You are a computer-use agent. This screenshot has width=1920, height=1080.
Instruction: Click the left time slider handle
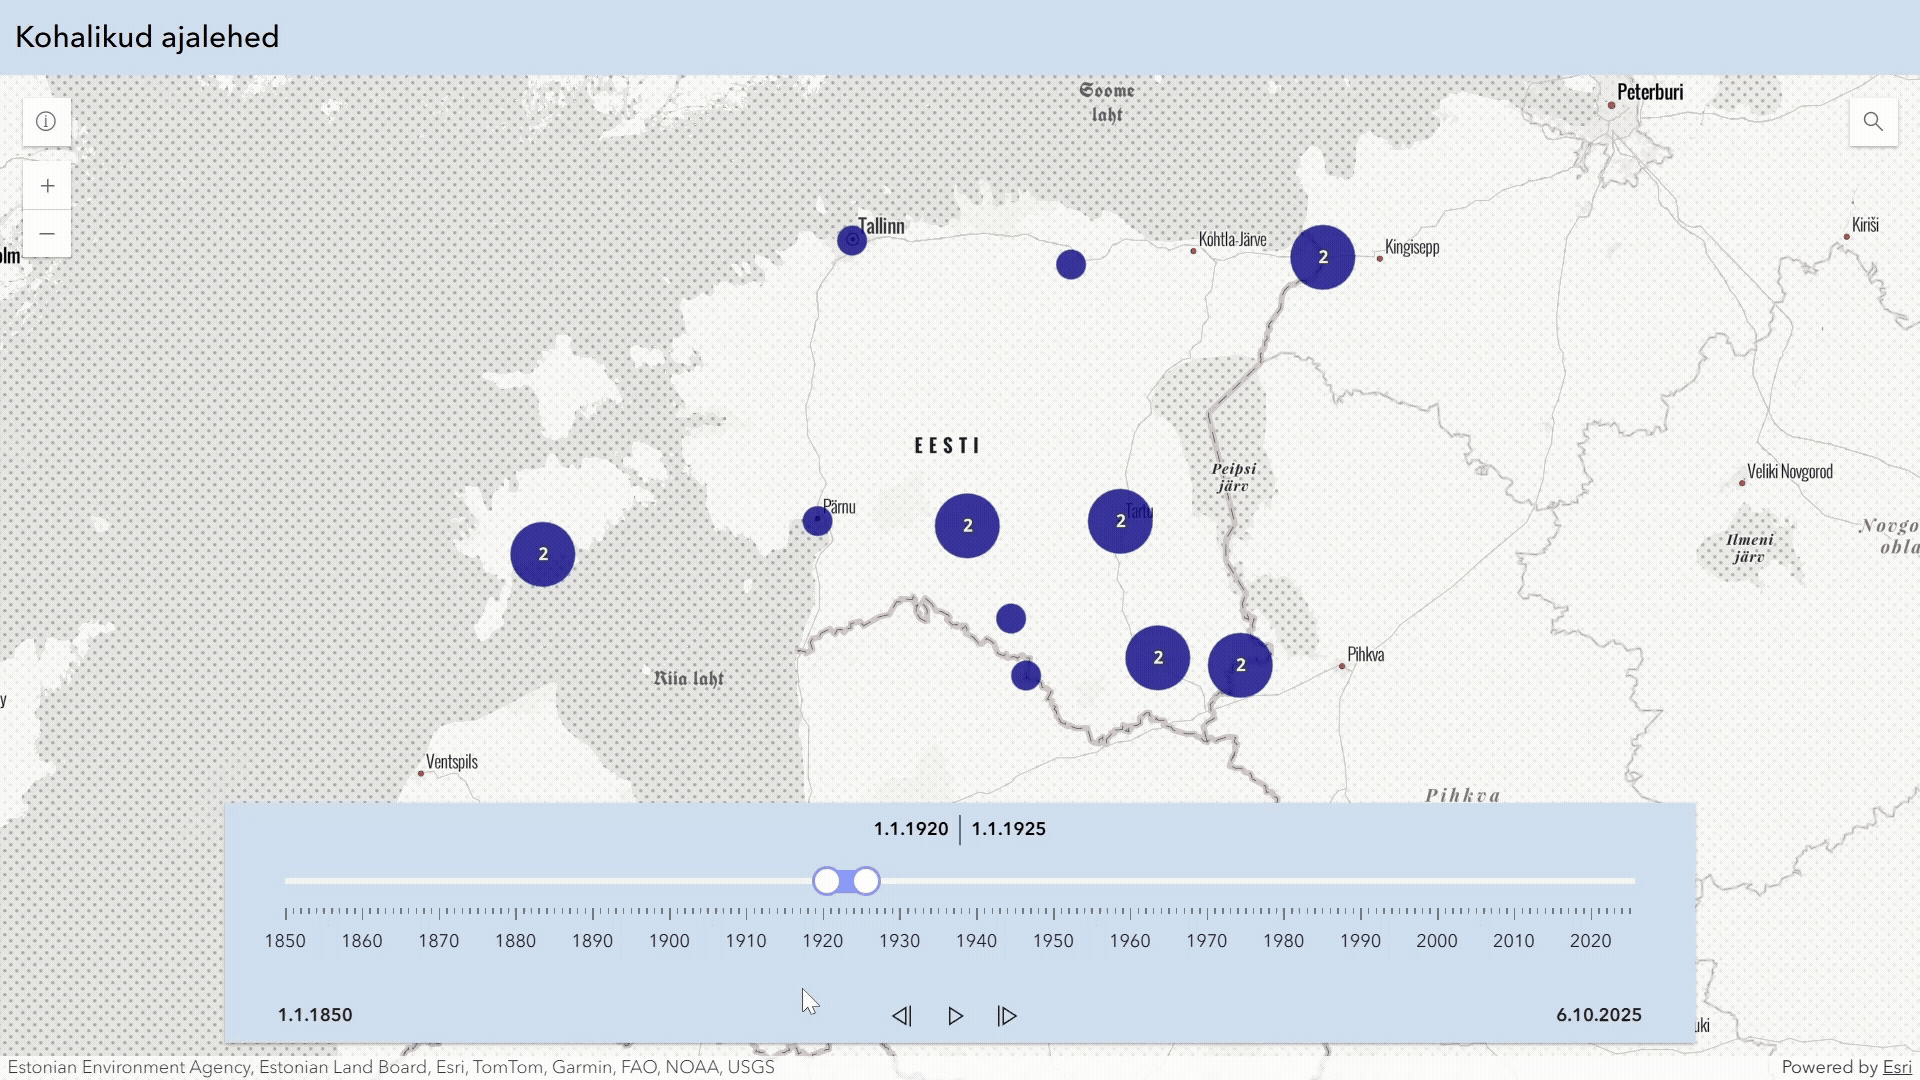(826, 881)
